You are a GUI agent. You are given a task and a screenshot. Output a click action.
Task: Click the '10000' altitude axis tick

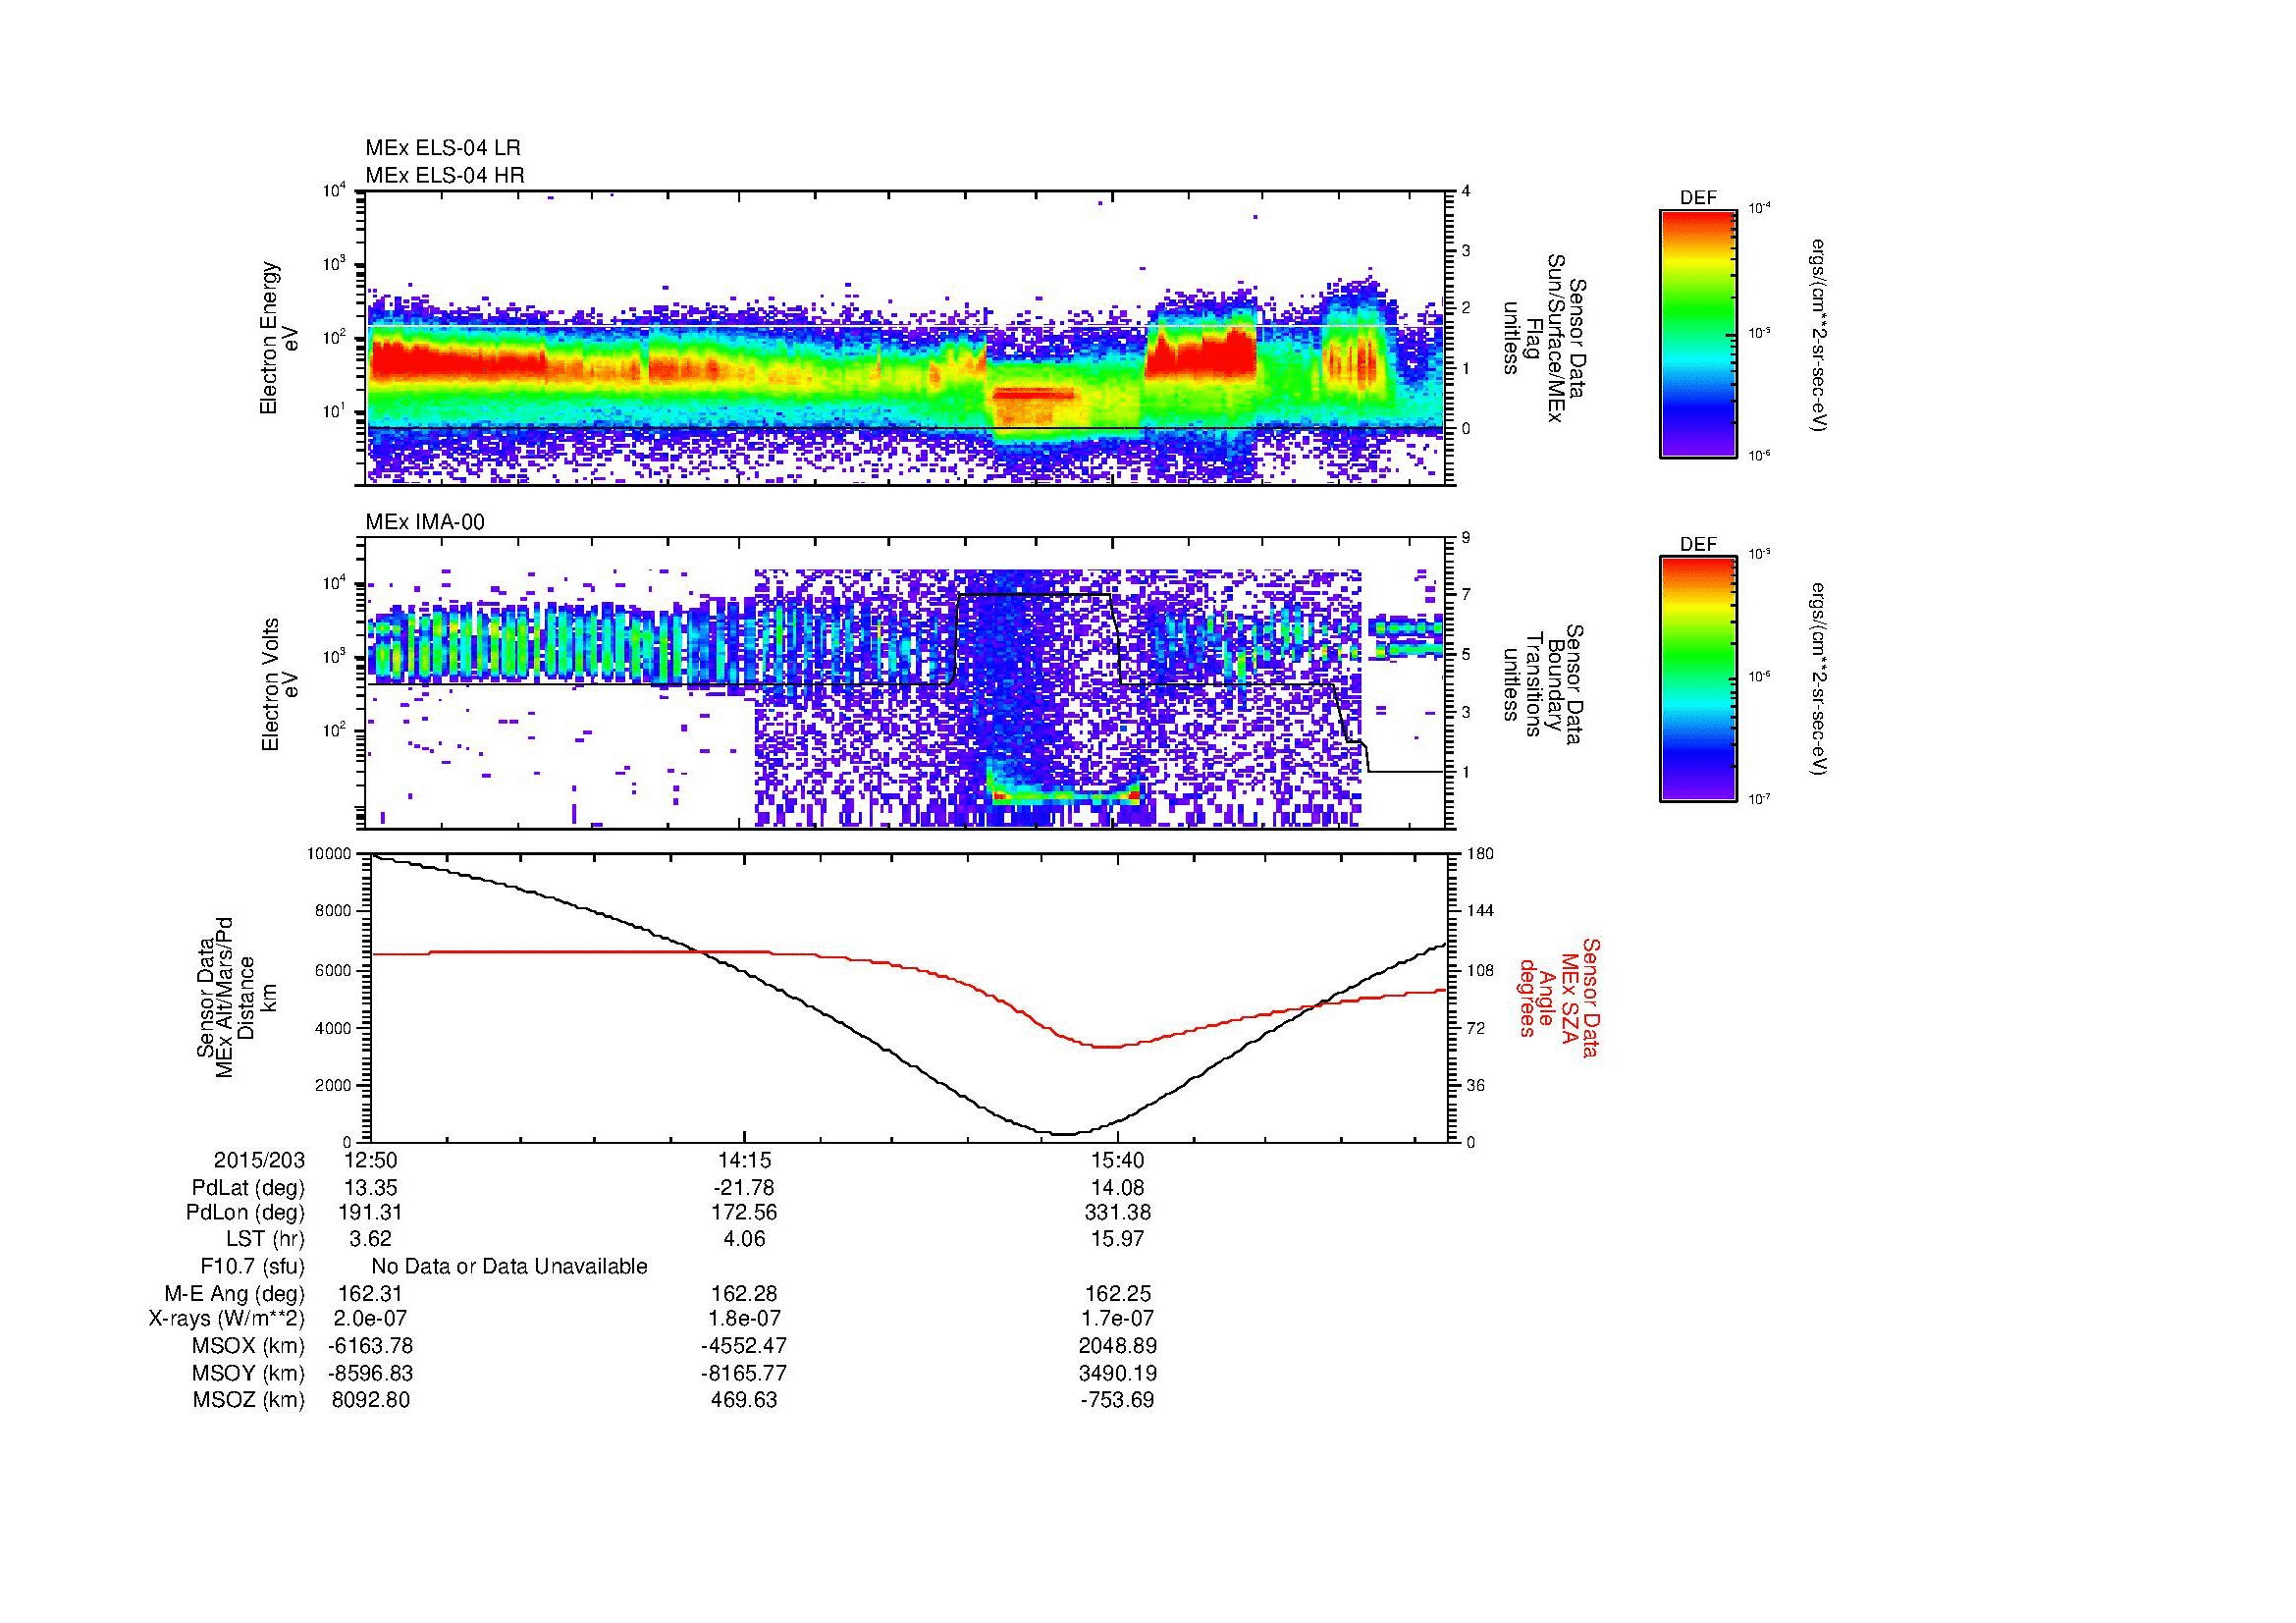329,854
